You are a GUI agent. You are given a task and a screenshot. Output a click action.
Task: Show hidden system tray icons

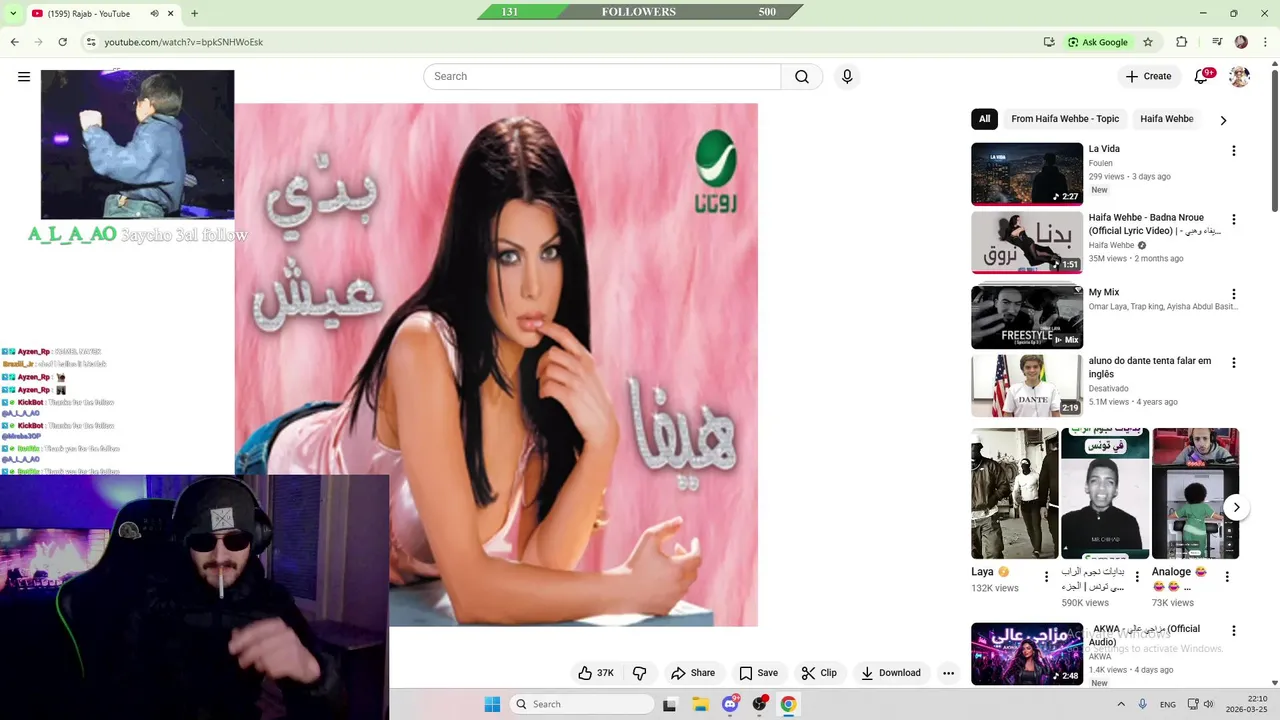[x=1120, y=704]
